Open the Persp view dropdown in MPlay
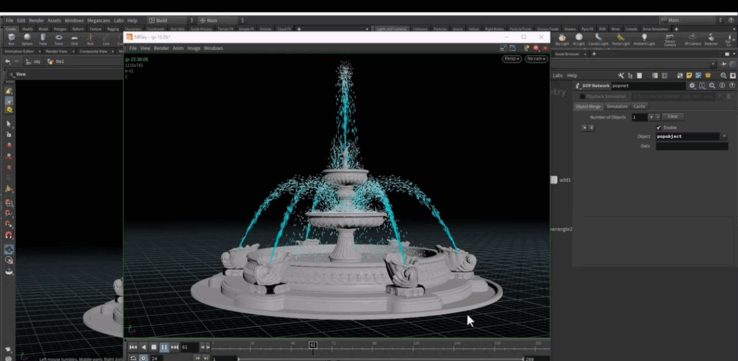The width and height of the screenshot is (738, 361). [x=512, y=59]
